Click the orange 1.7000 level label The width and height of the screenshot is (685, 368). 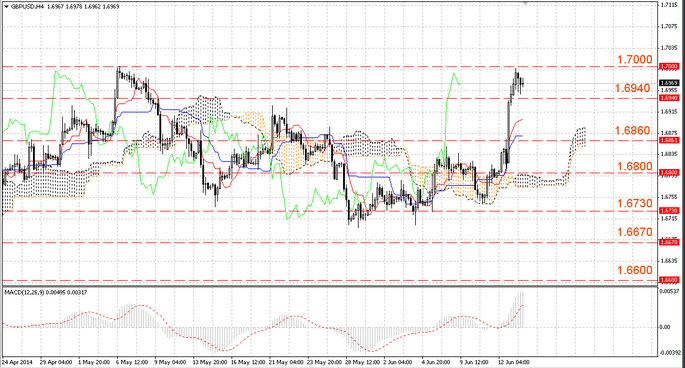coord(634,59)
